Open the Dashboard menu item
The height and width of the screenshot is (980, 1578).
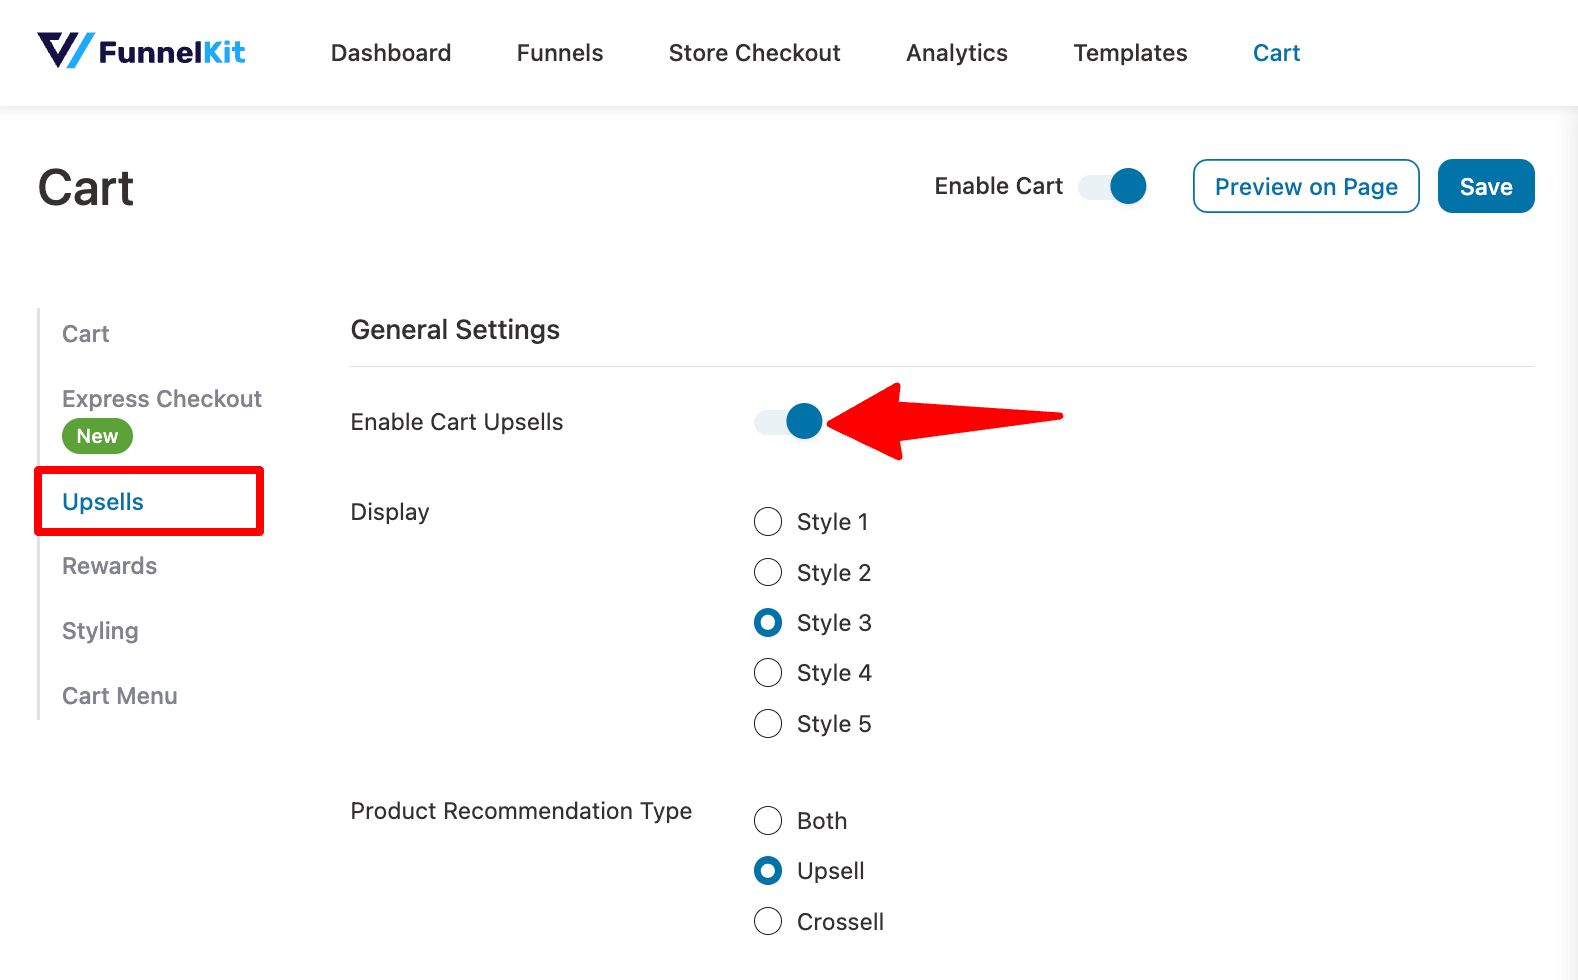pyautogui.click(x=391, y=53)
